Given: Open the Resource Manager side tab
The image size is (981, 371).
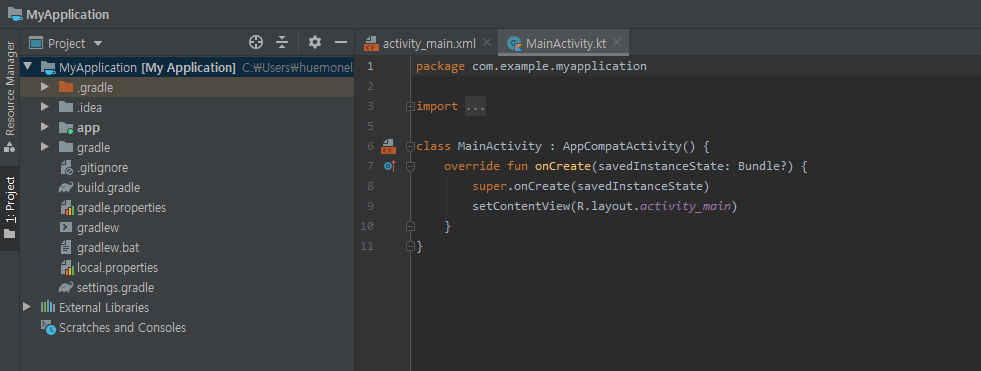Looking at the screenshot, I should click(9, 97).
